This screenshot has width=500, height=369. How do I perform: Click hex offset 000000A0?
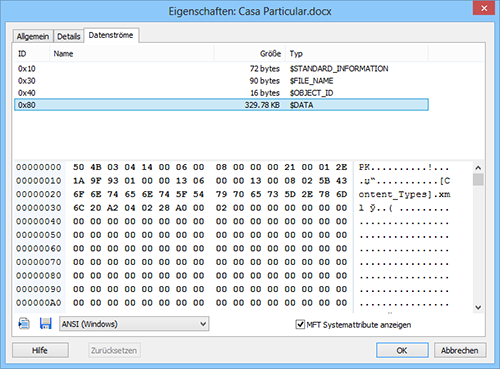(39, 303)
